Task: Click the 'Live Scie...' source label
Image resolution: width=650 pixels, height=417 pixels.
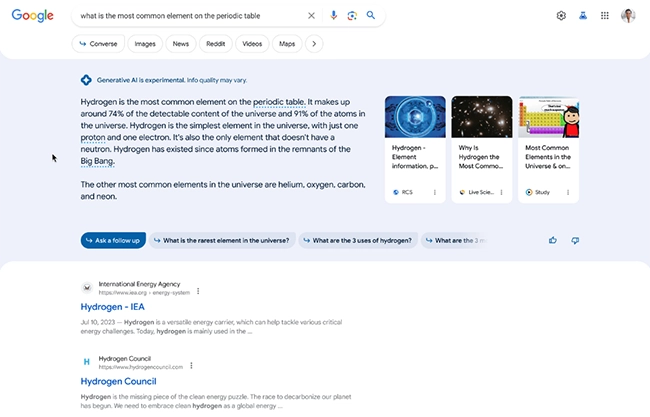Action: coord(481,192)
